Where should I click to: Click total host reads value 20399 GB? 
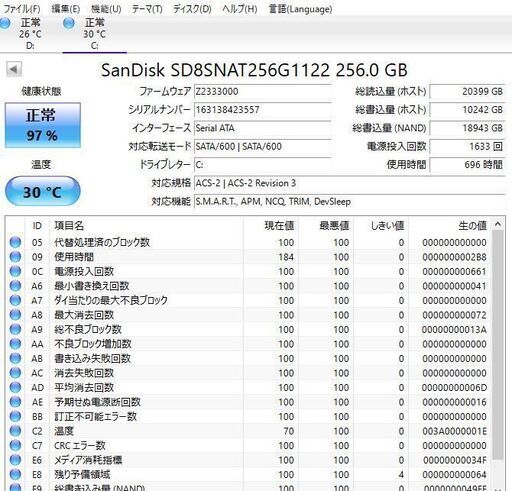(x=467, y=92)
